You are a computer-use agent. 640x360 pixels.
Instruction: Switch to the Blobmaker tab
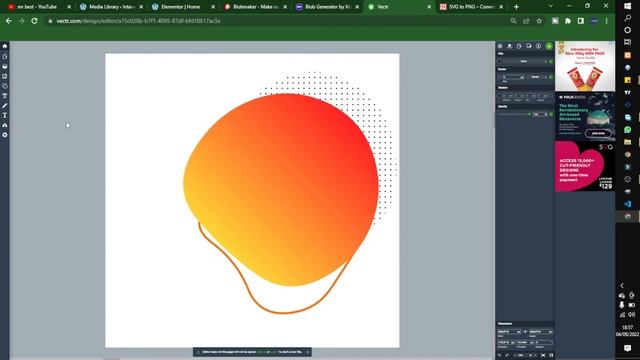click(x=256, y=7)
